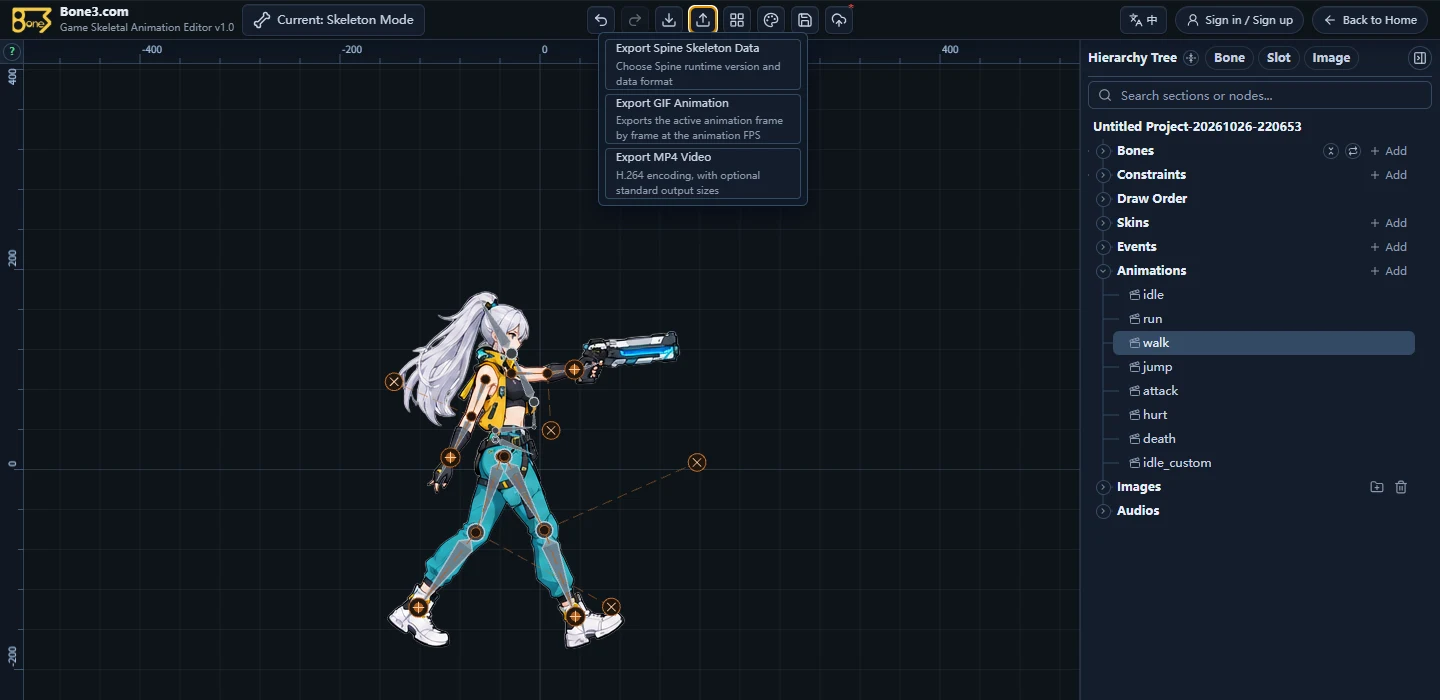Click the X marker at dashed line end
The image size is (1440, 700).
coord(697,462)
